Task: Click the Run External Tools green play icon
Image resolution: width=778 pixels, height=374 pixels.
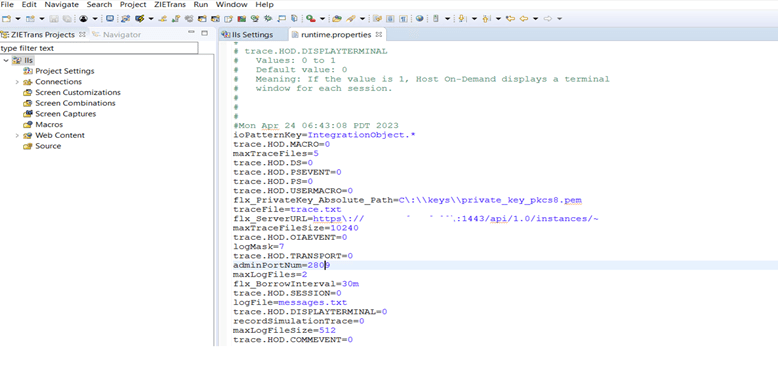Action: [x=311, y=19]
